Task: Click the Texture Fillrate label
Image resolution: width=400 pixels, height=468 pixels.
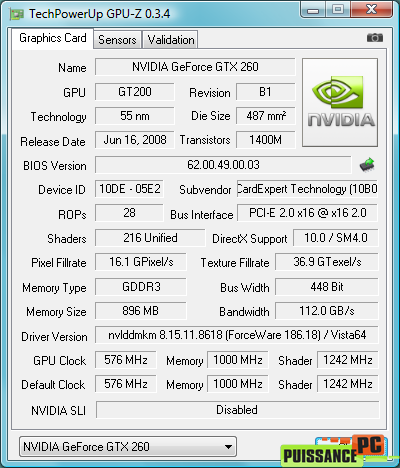Action: click(235, 263)
